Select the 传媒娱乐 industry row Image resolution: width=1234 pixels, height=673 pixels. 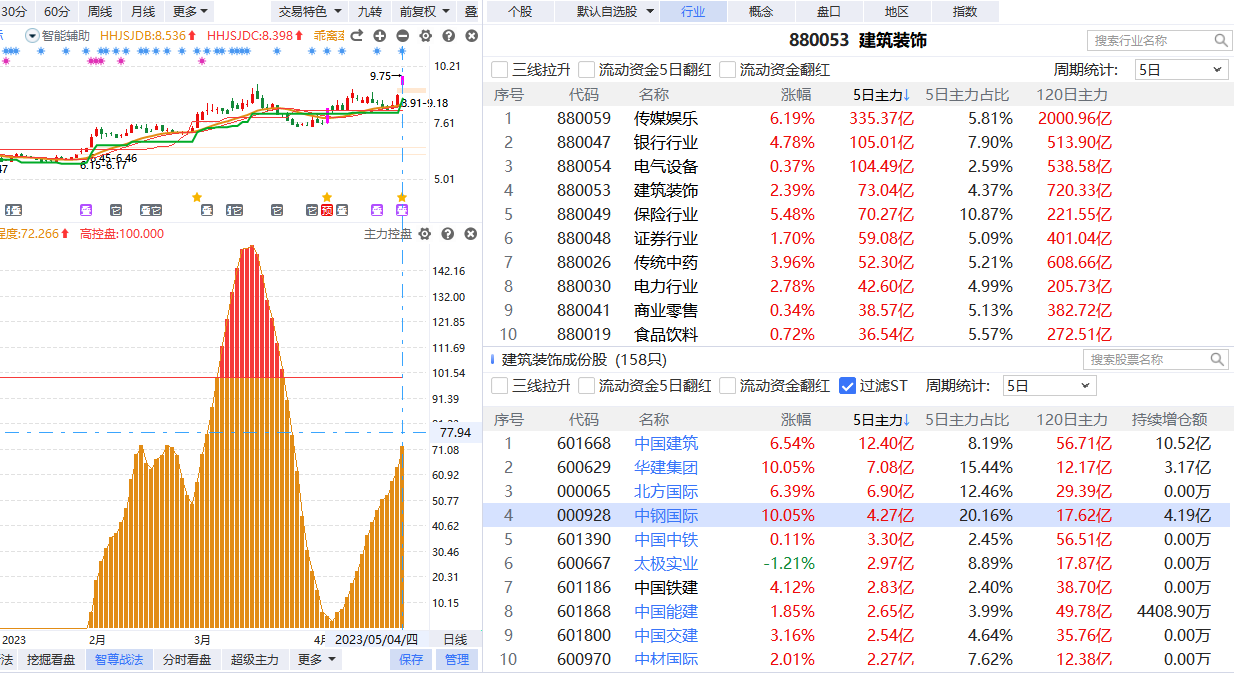tap(858, 119)
